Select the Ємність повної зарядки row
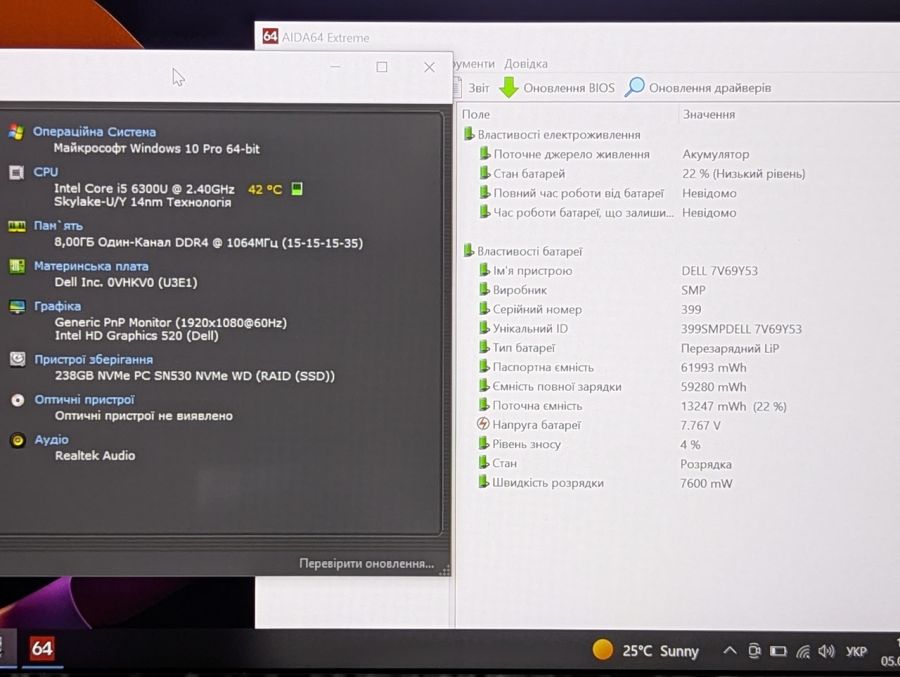This screenshot has height=677, width=900. pyautogui.click(x=612, y=386)
